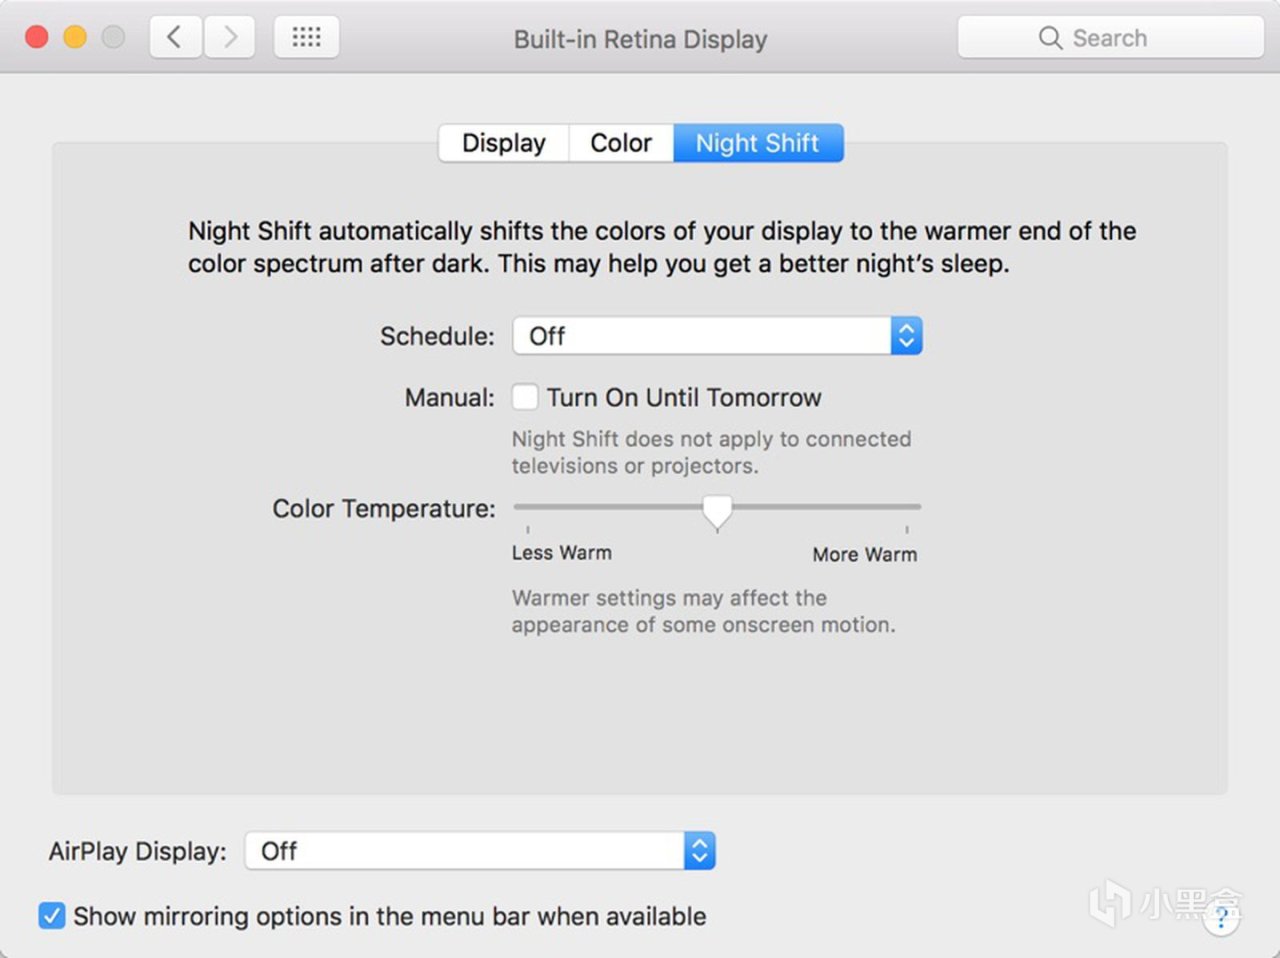The width and height of the screenshot is (1280, 958).
Task: Click the Search field in the toolbar
Action: pyautogui.click(x=1110, y=38)
